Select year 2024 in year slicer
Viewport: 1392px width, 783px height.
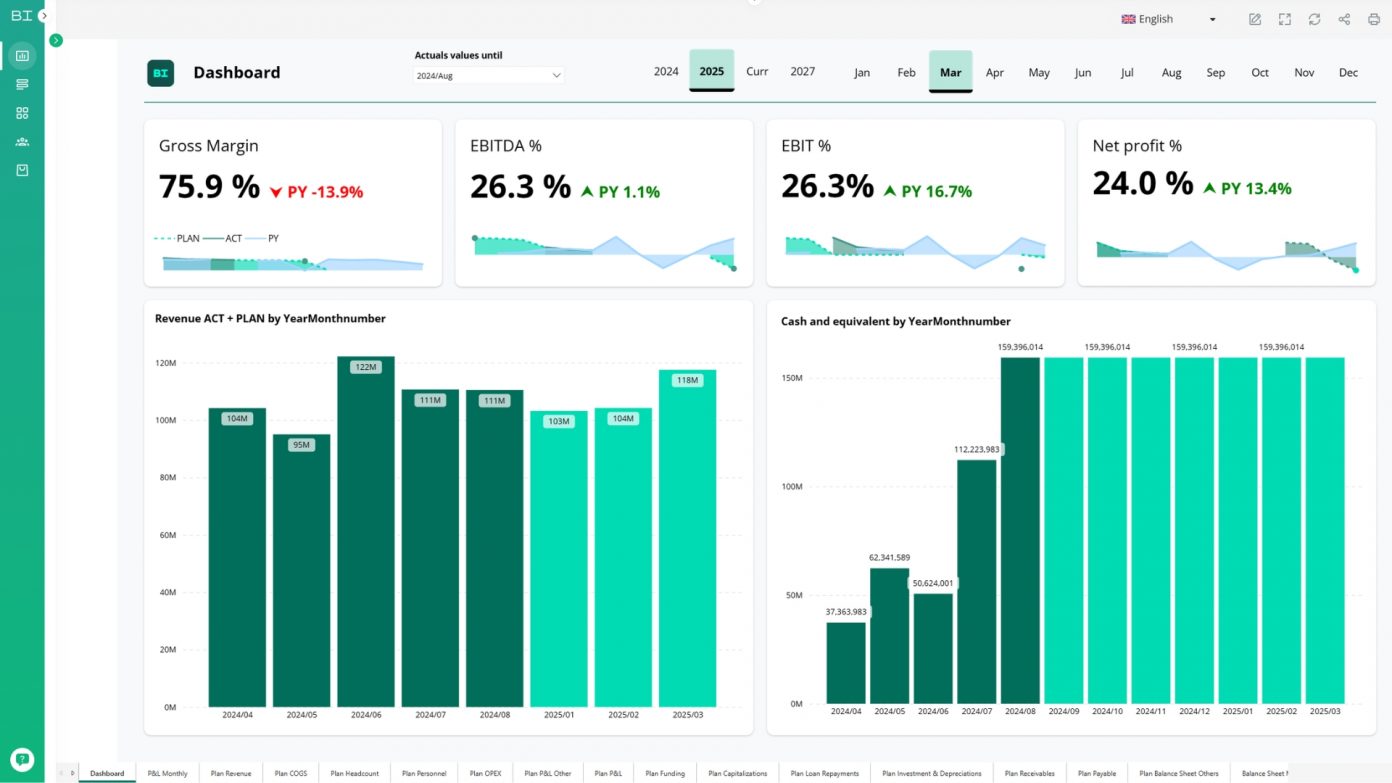[666, 72]
